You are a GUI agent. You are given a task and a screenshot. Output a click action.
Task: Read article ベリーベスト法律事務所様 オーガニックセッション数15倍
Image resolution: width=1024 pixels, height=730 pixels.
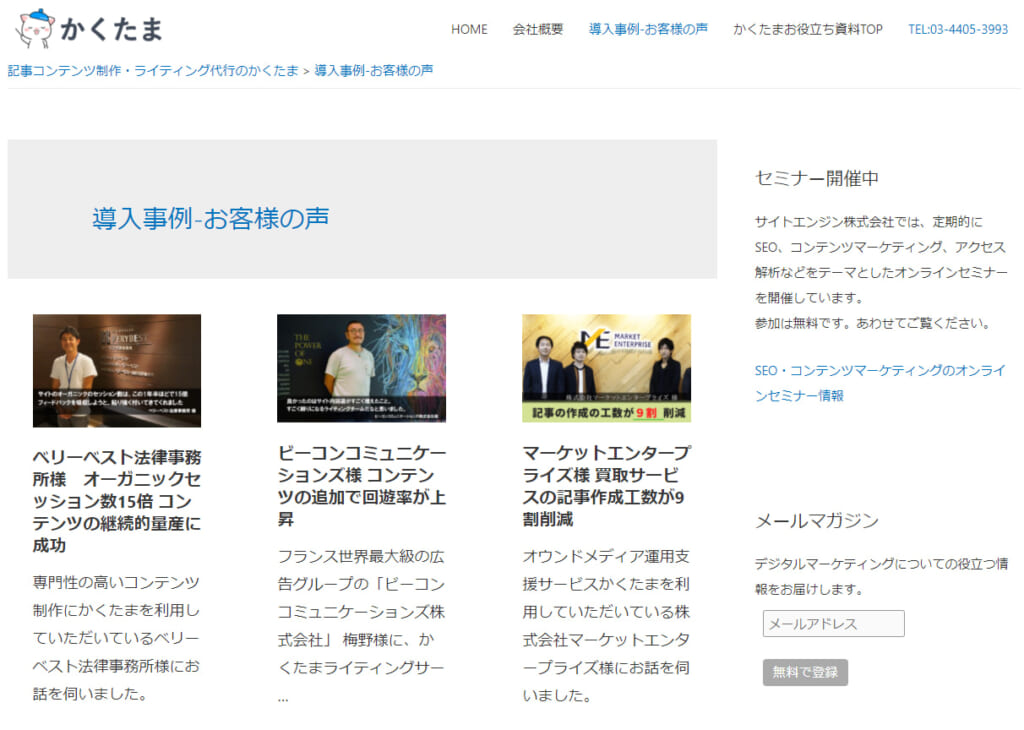[x=117, y=501]
